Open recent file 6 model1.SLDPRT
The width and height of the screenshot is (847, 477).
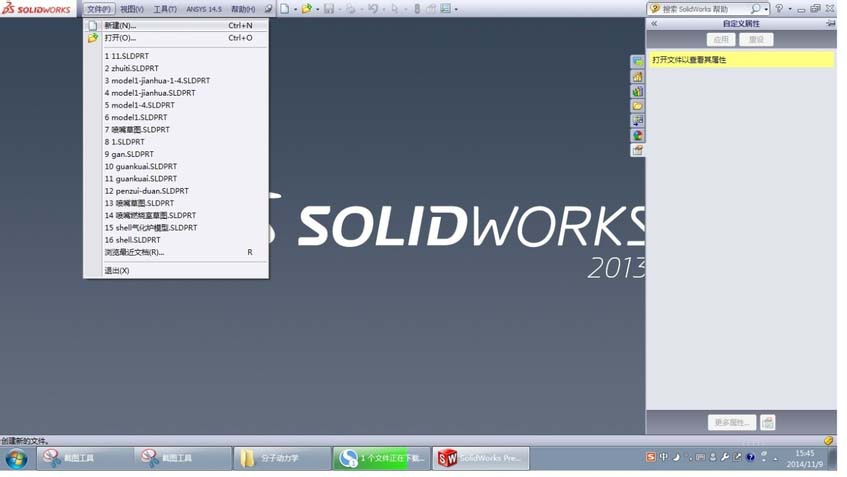(176, 117)
